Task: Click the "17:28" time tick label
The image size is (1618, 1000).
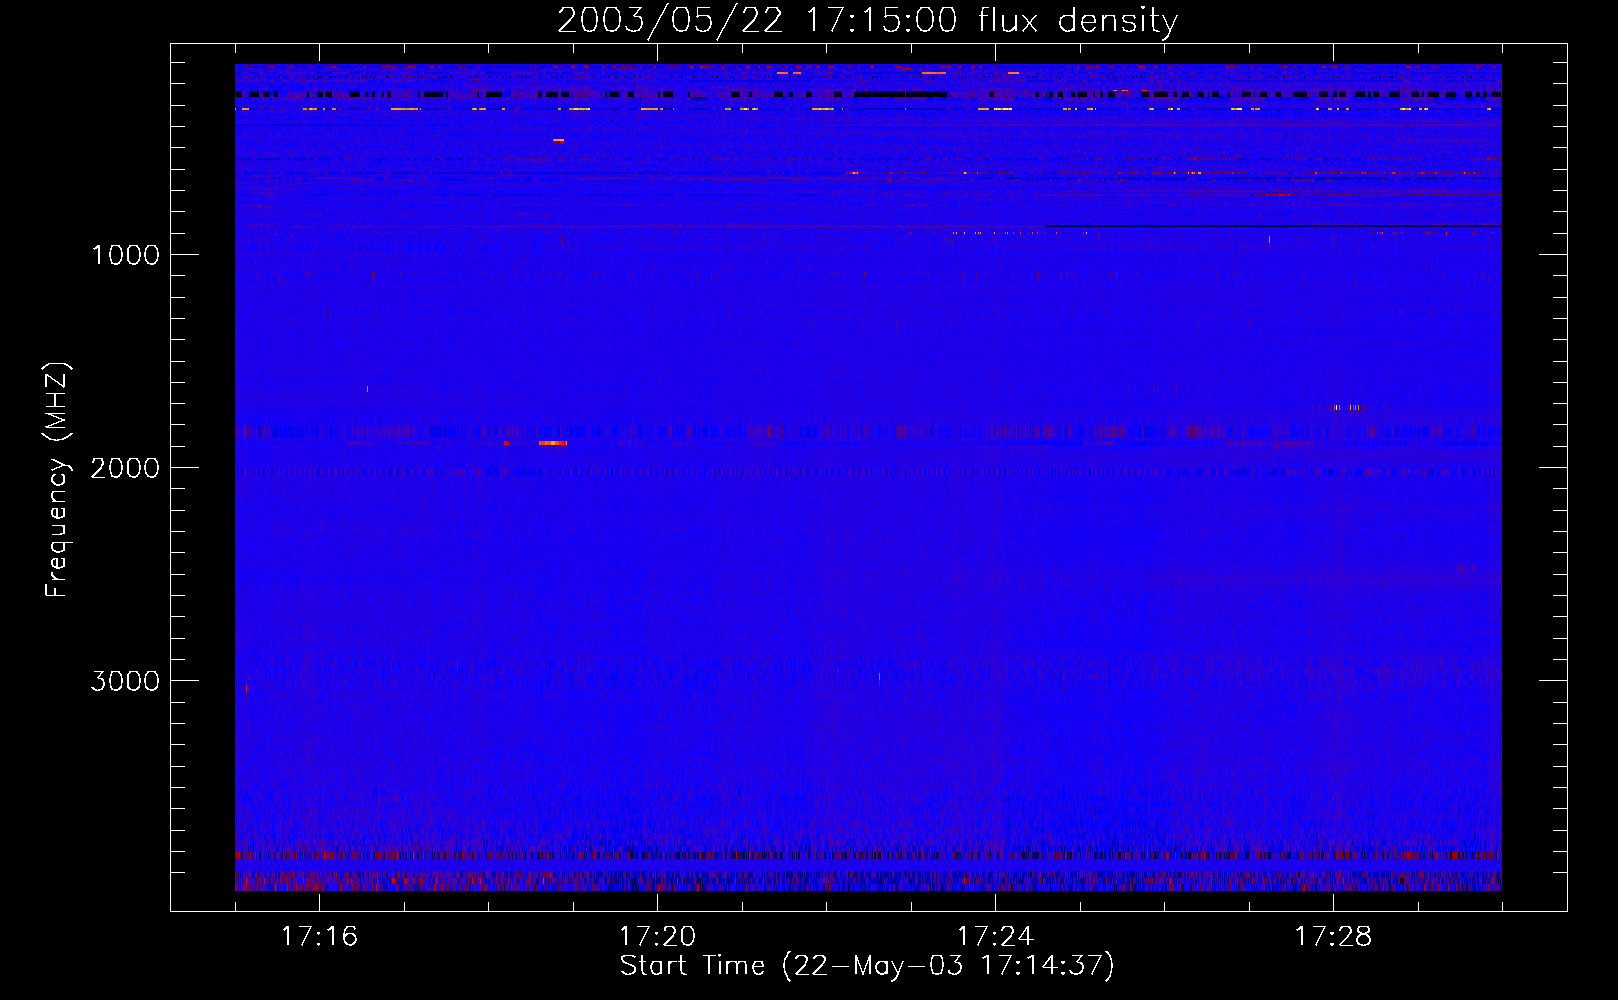Action: click(1333, 936)
